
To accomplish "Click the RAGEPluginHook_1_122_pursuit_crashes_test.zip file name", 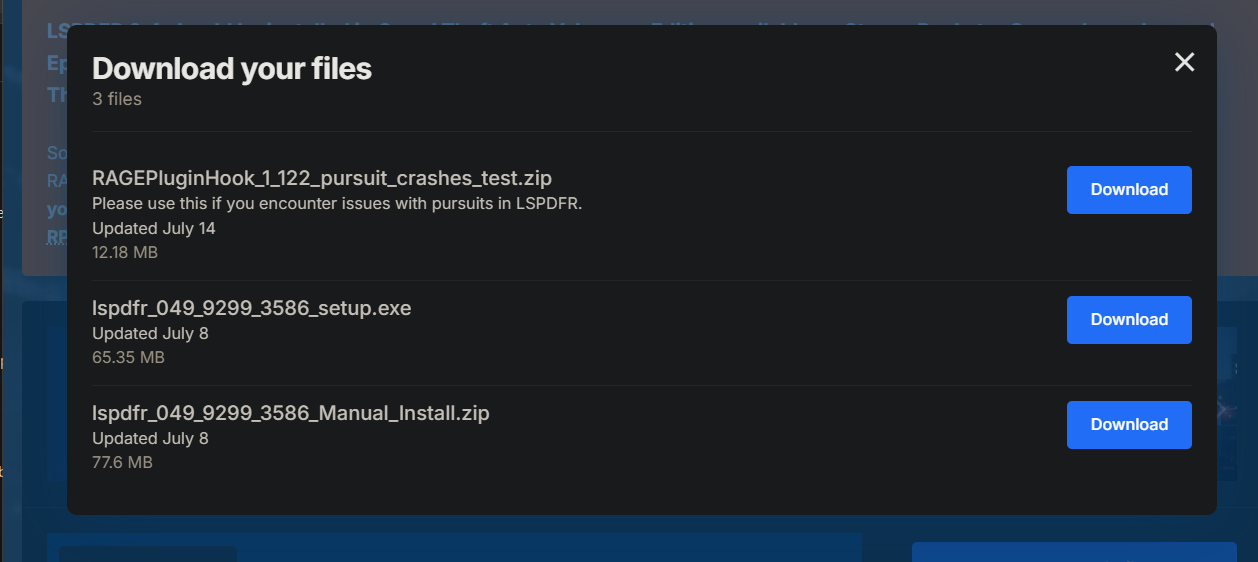I will [321, 178].
